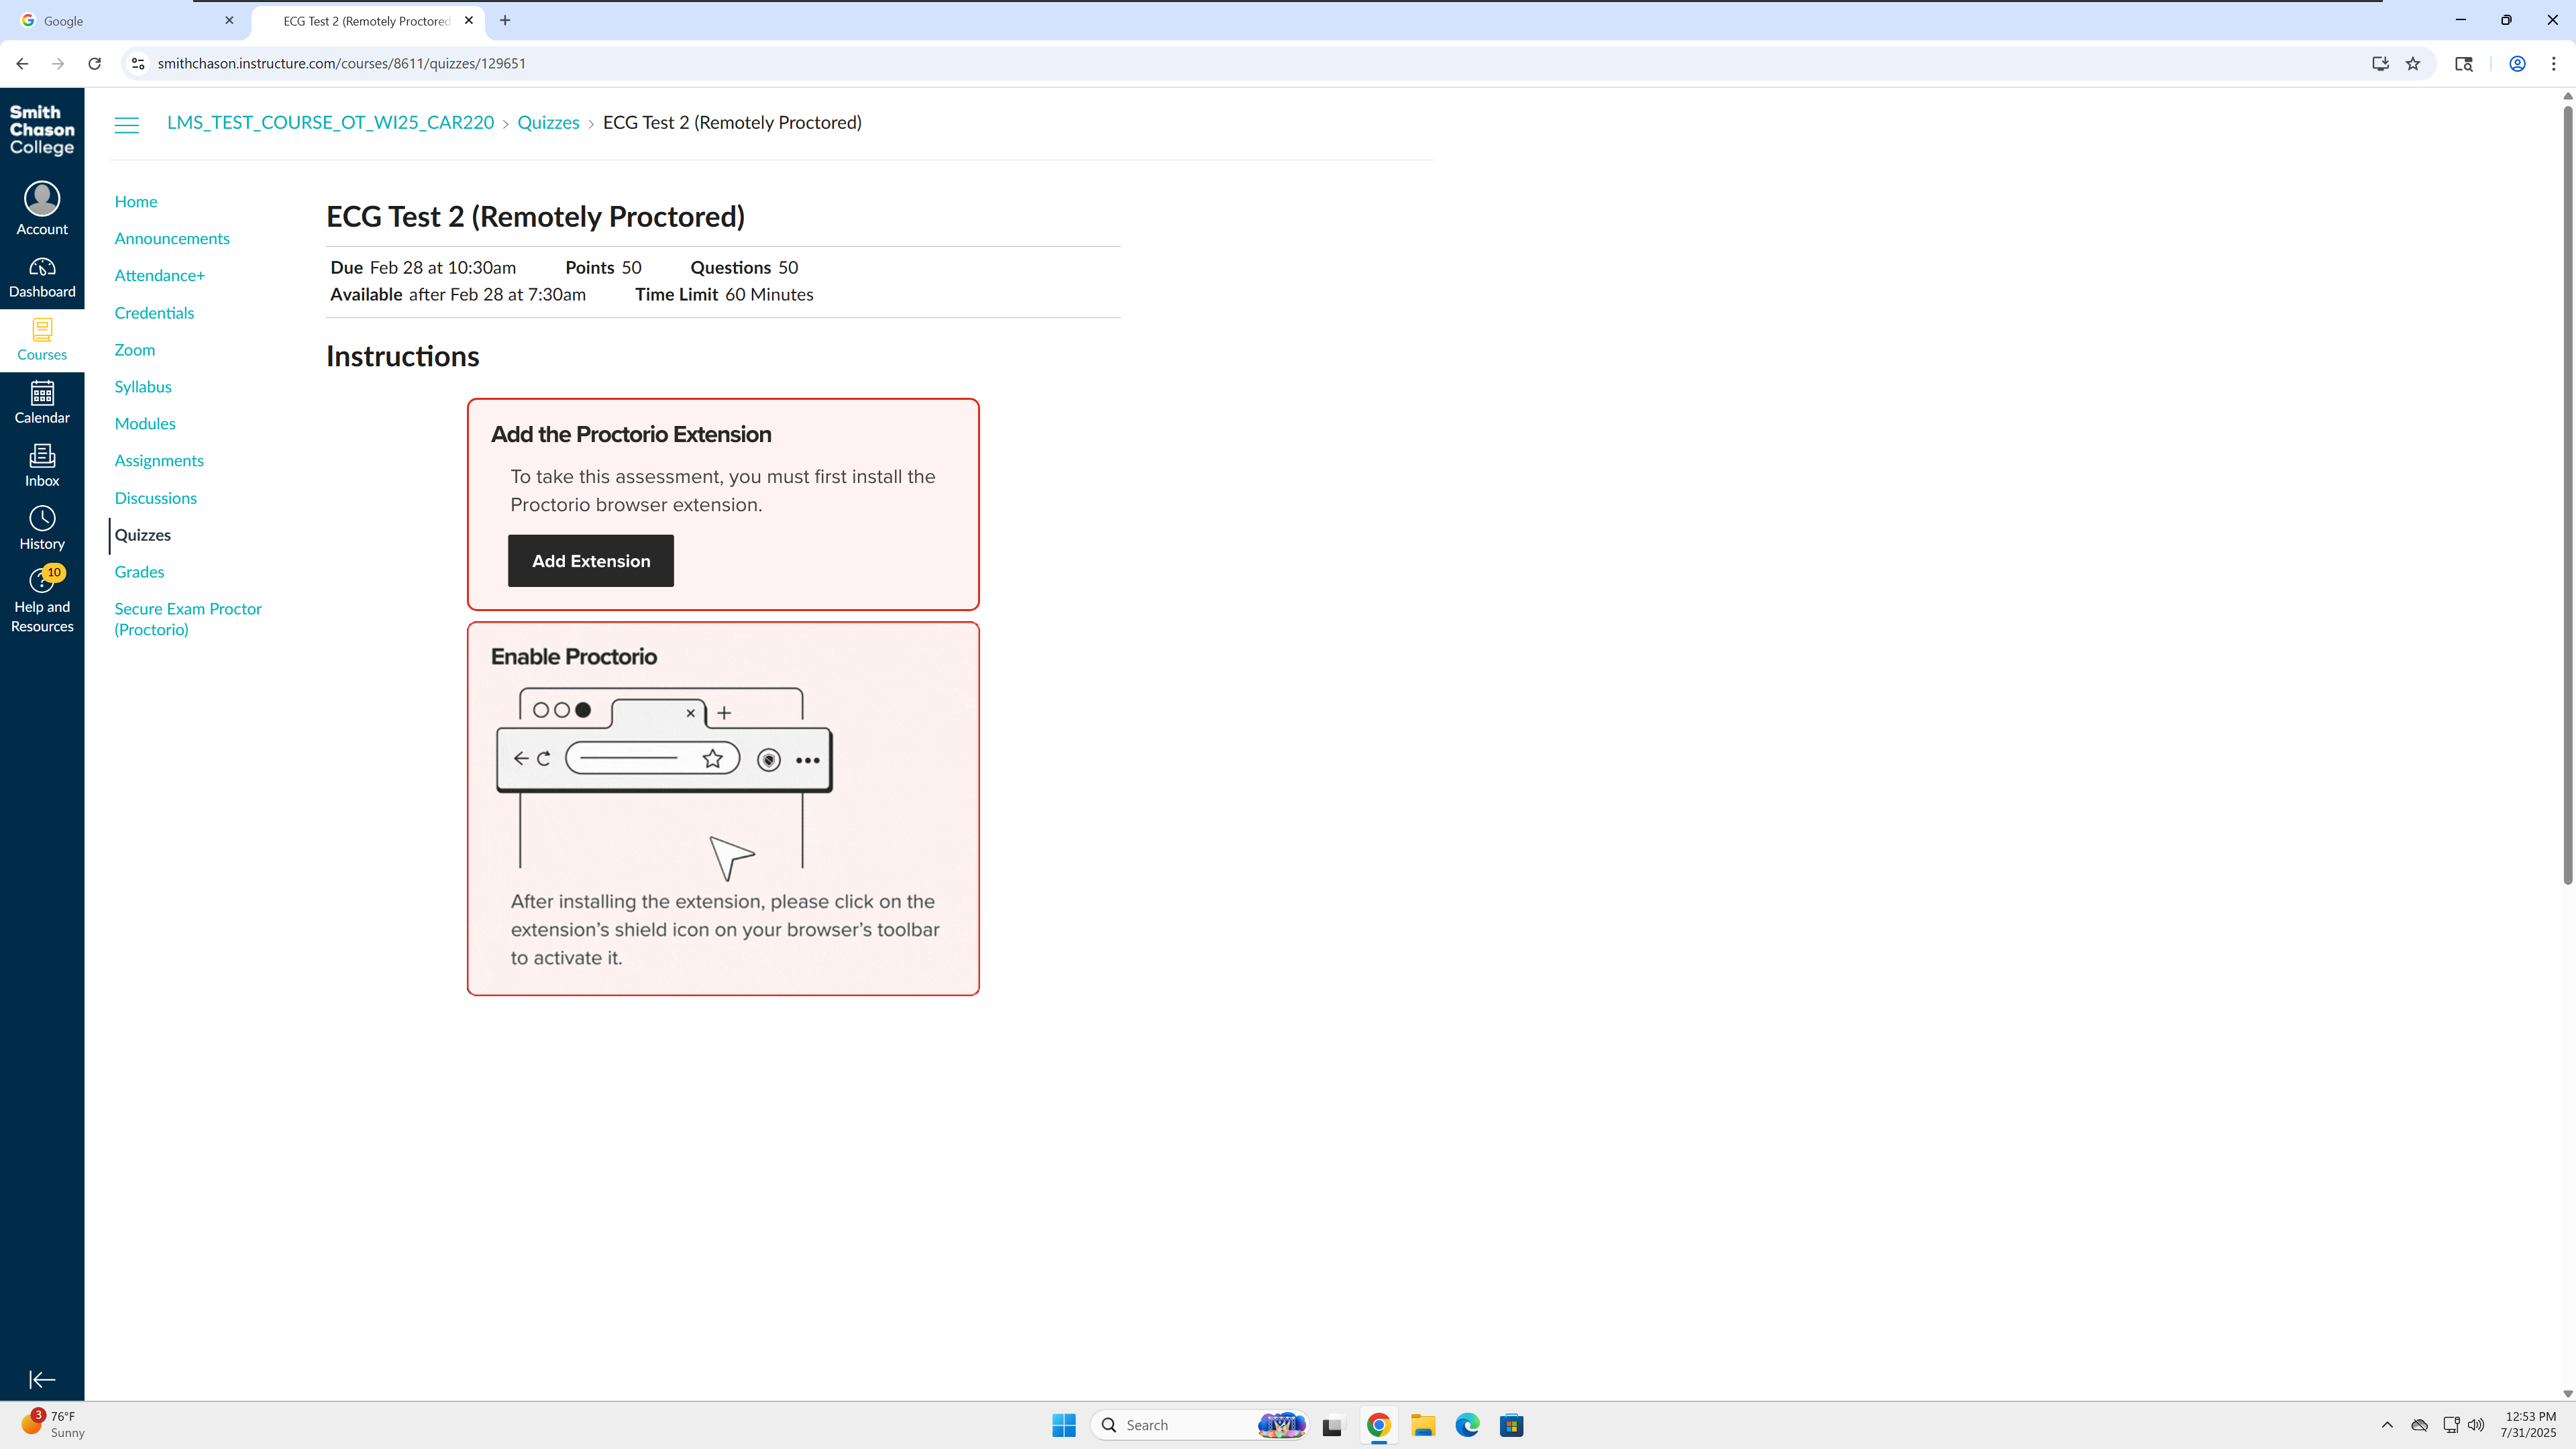Click the install app icon in address bar

pos(2380,63)
